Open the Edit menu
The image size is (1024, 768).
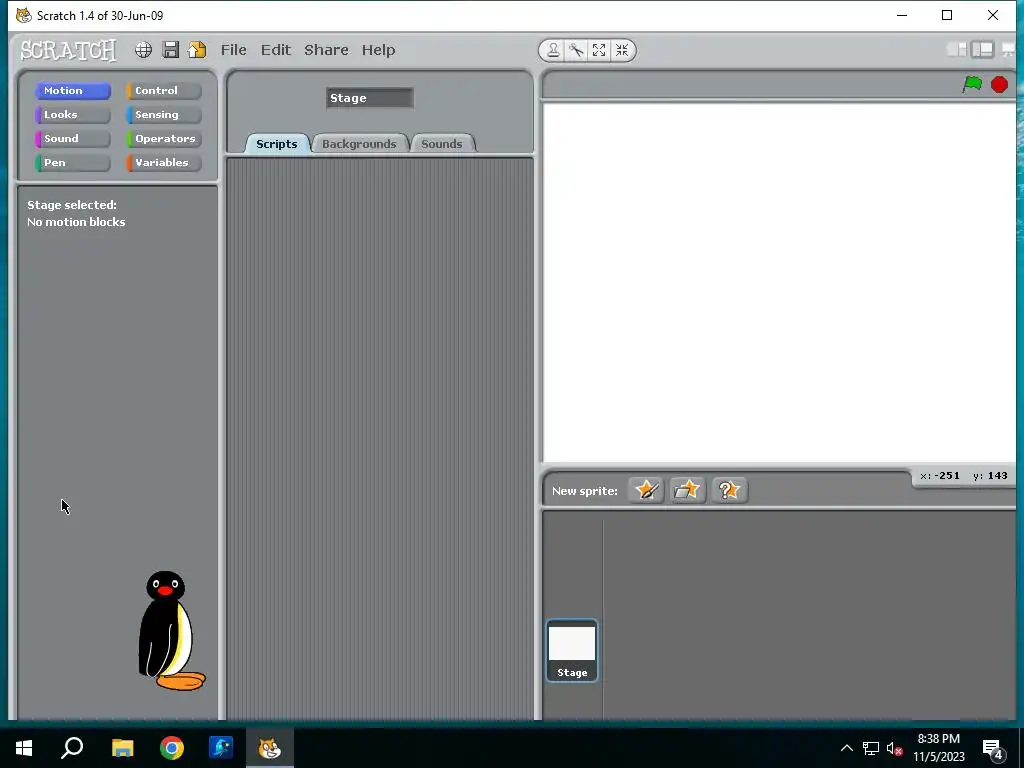pos(276,50)
